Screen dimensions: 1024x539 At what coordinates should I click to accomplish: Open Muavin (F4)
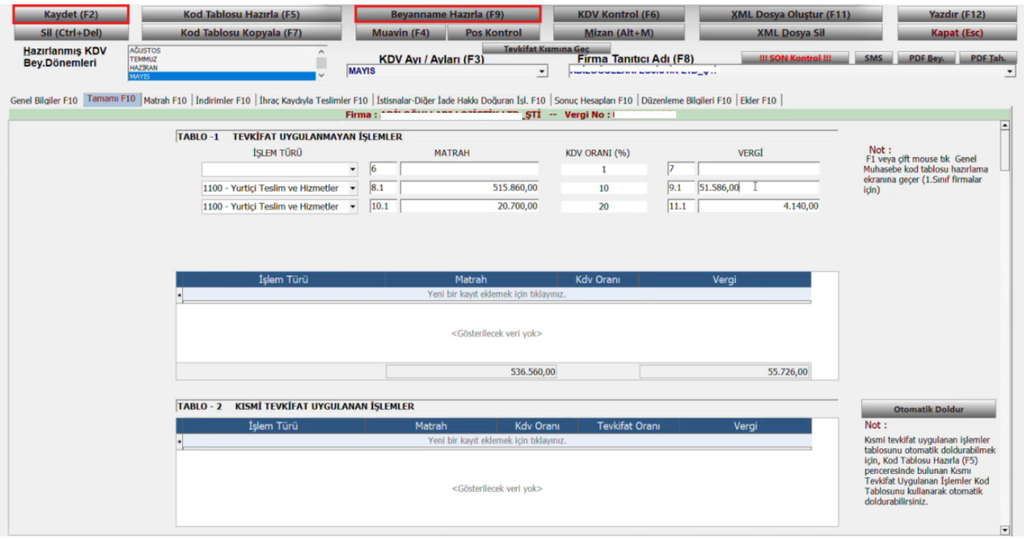click(x=400, y=33)
